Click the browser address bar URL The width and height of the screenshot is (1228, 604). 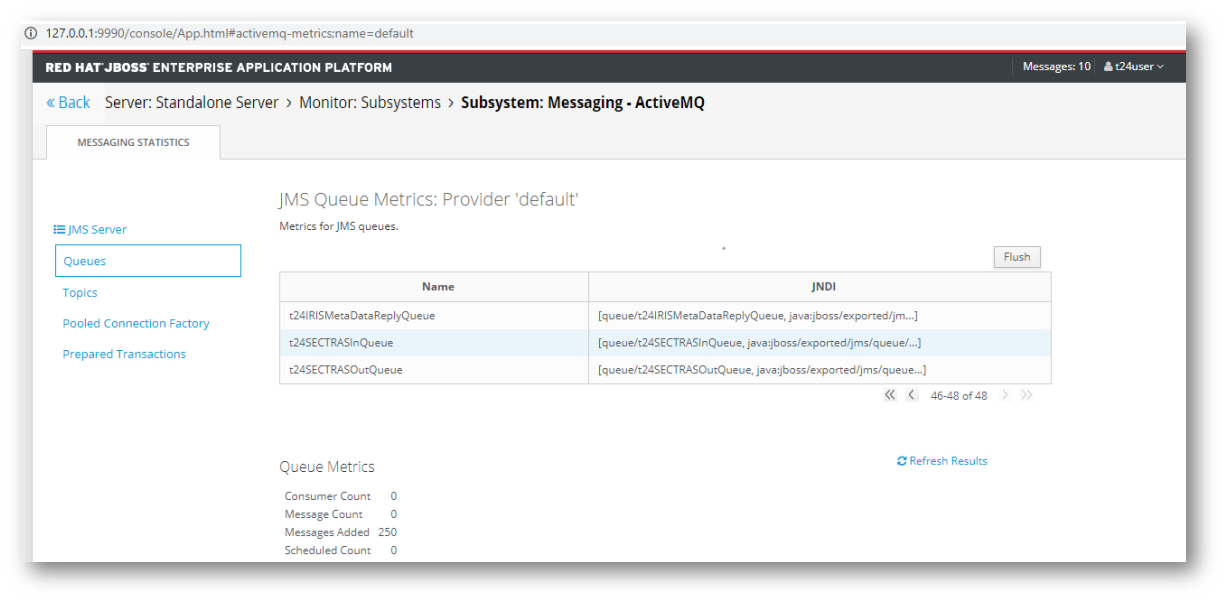pos(229,33)
